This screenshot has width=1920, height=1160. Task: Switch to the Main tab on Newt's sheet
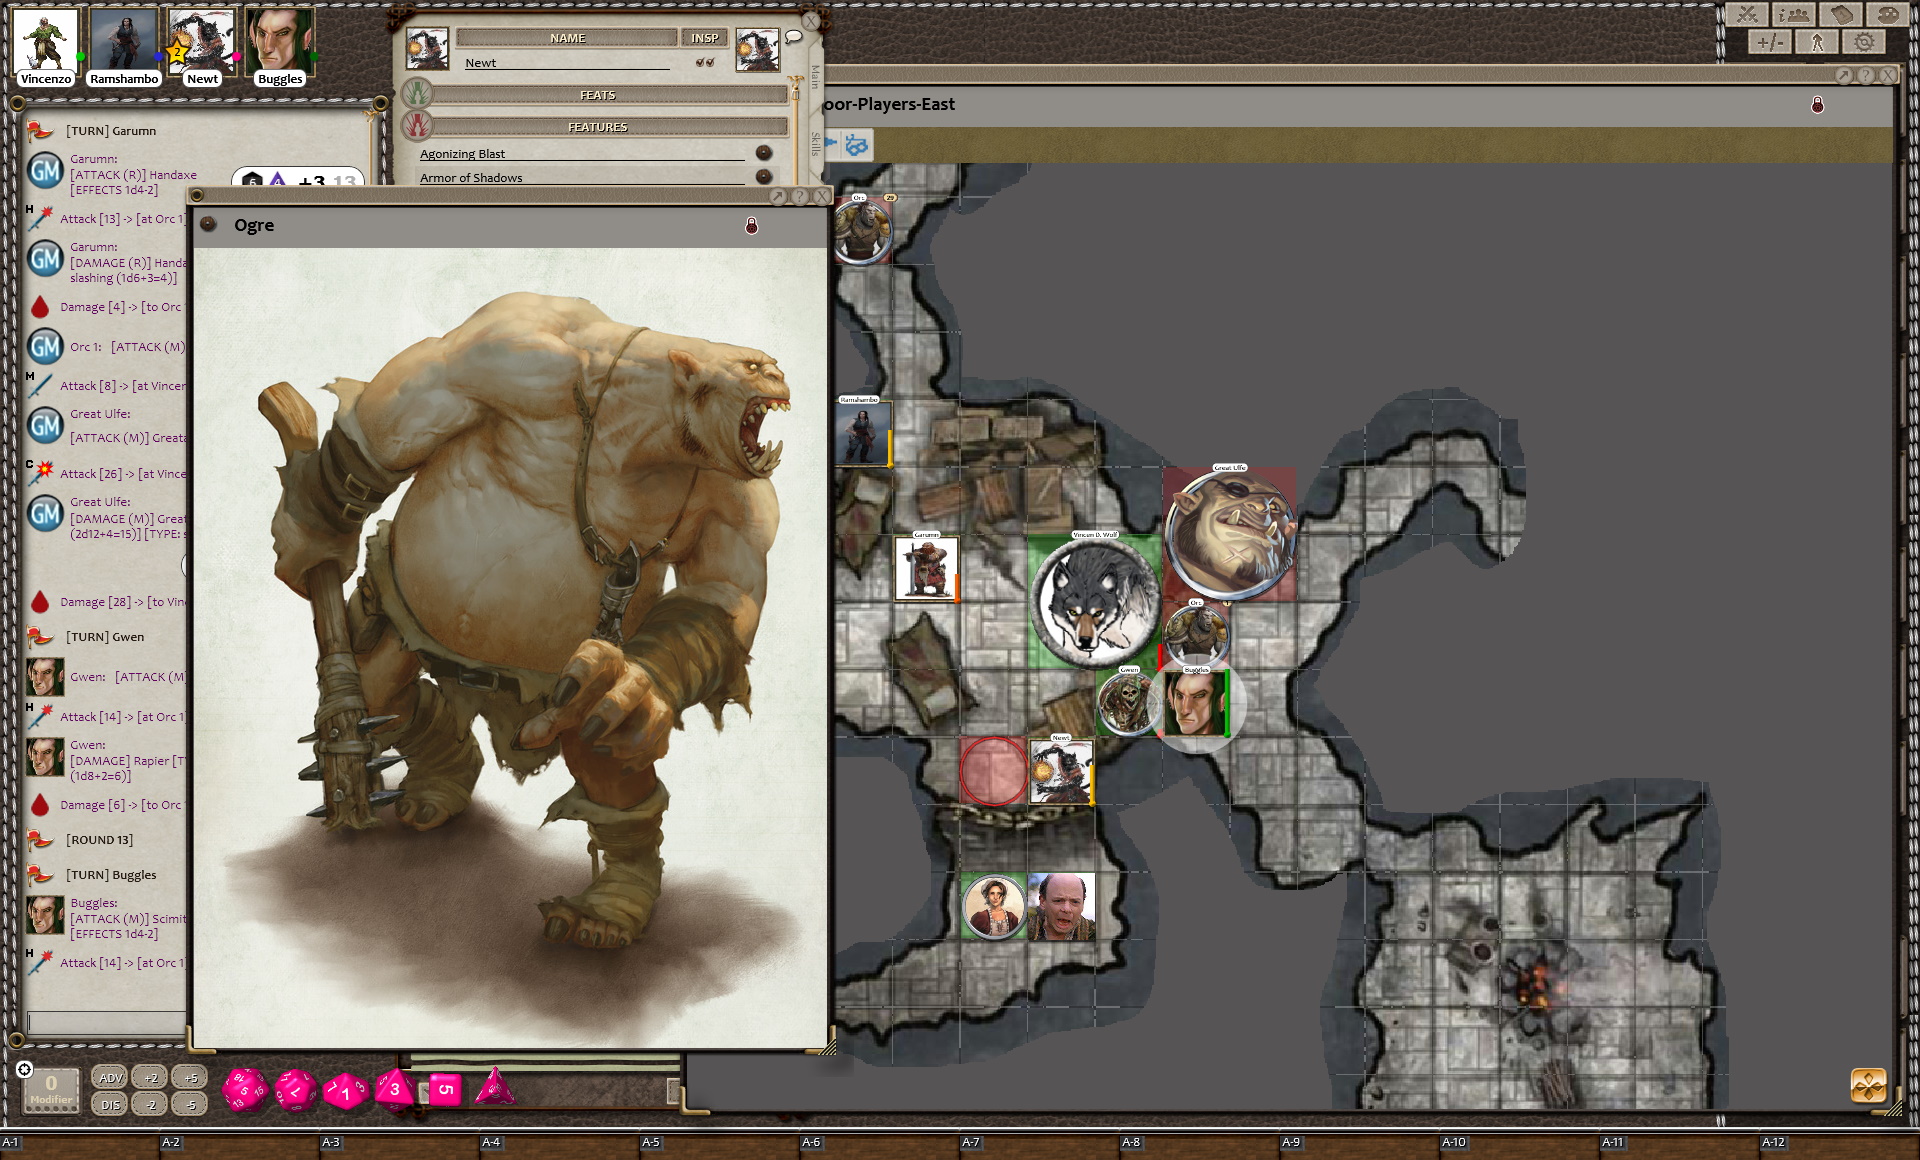(x=815, y=76)
